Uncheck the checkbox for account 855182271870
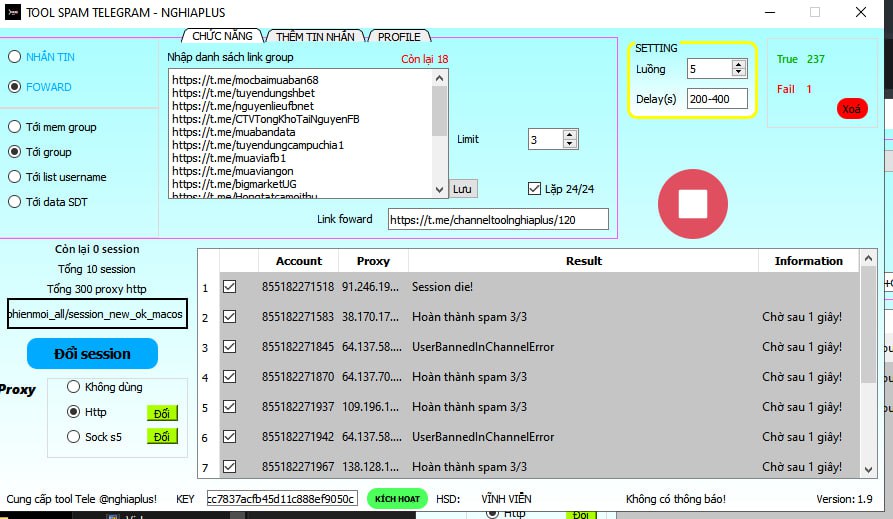The height and width of the screenshot is (519, 893). [x=230, y=377]
